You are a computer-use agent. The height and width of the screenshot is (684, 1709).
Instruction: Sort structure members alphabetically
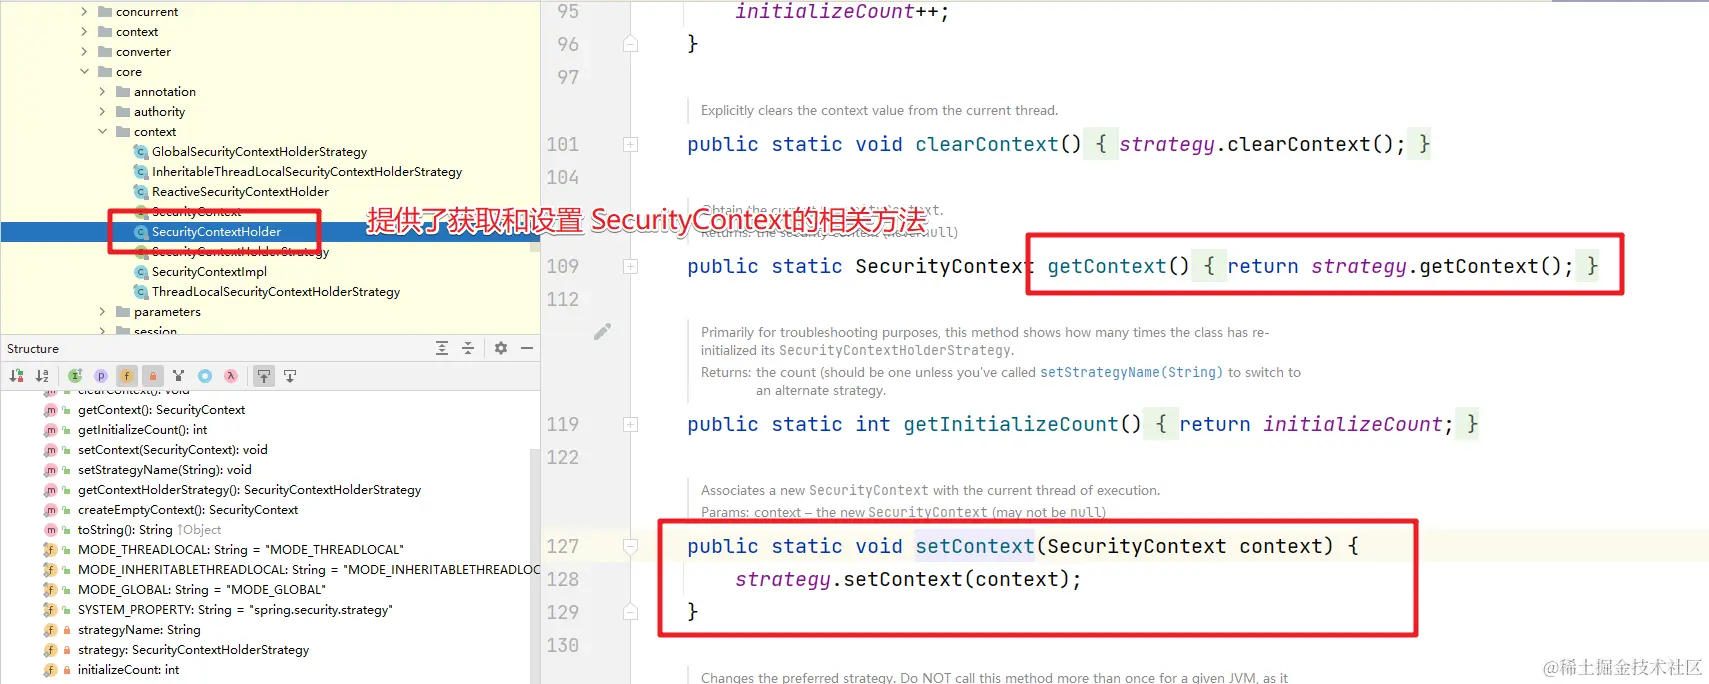click(42, 376)
